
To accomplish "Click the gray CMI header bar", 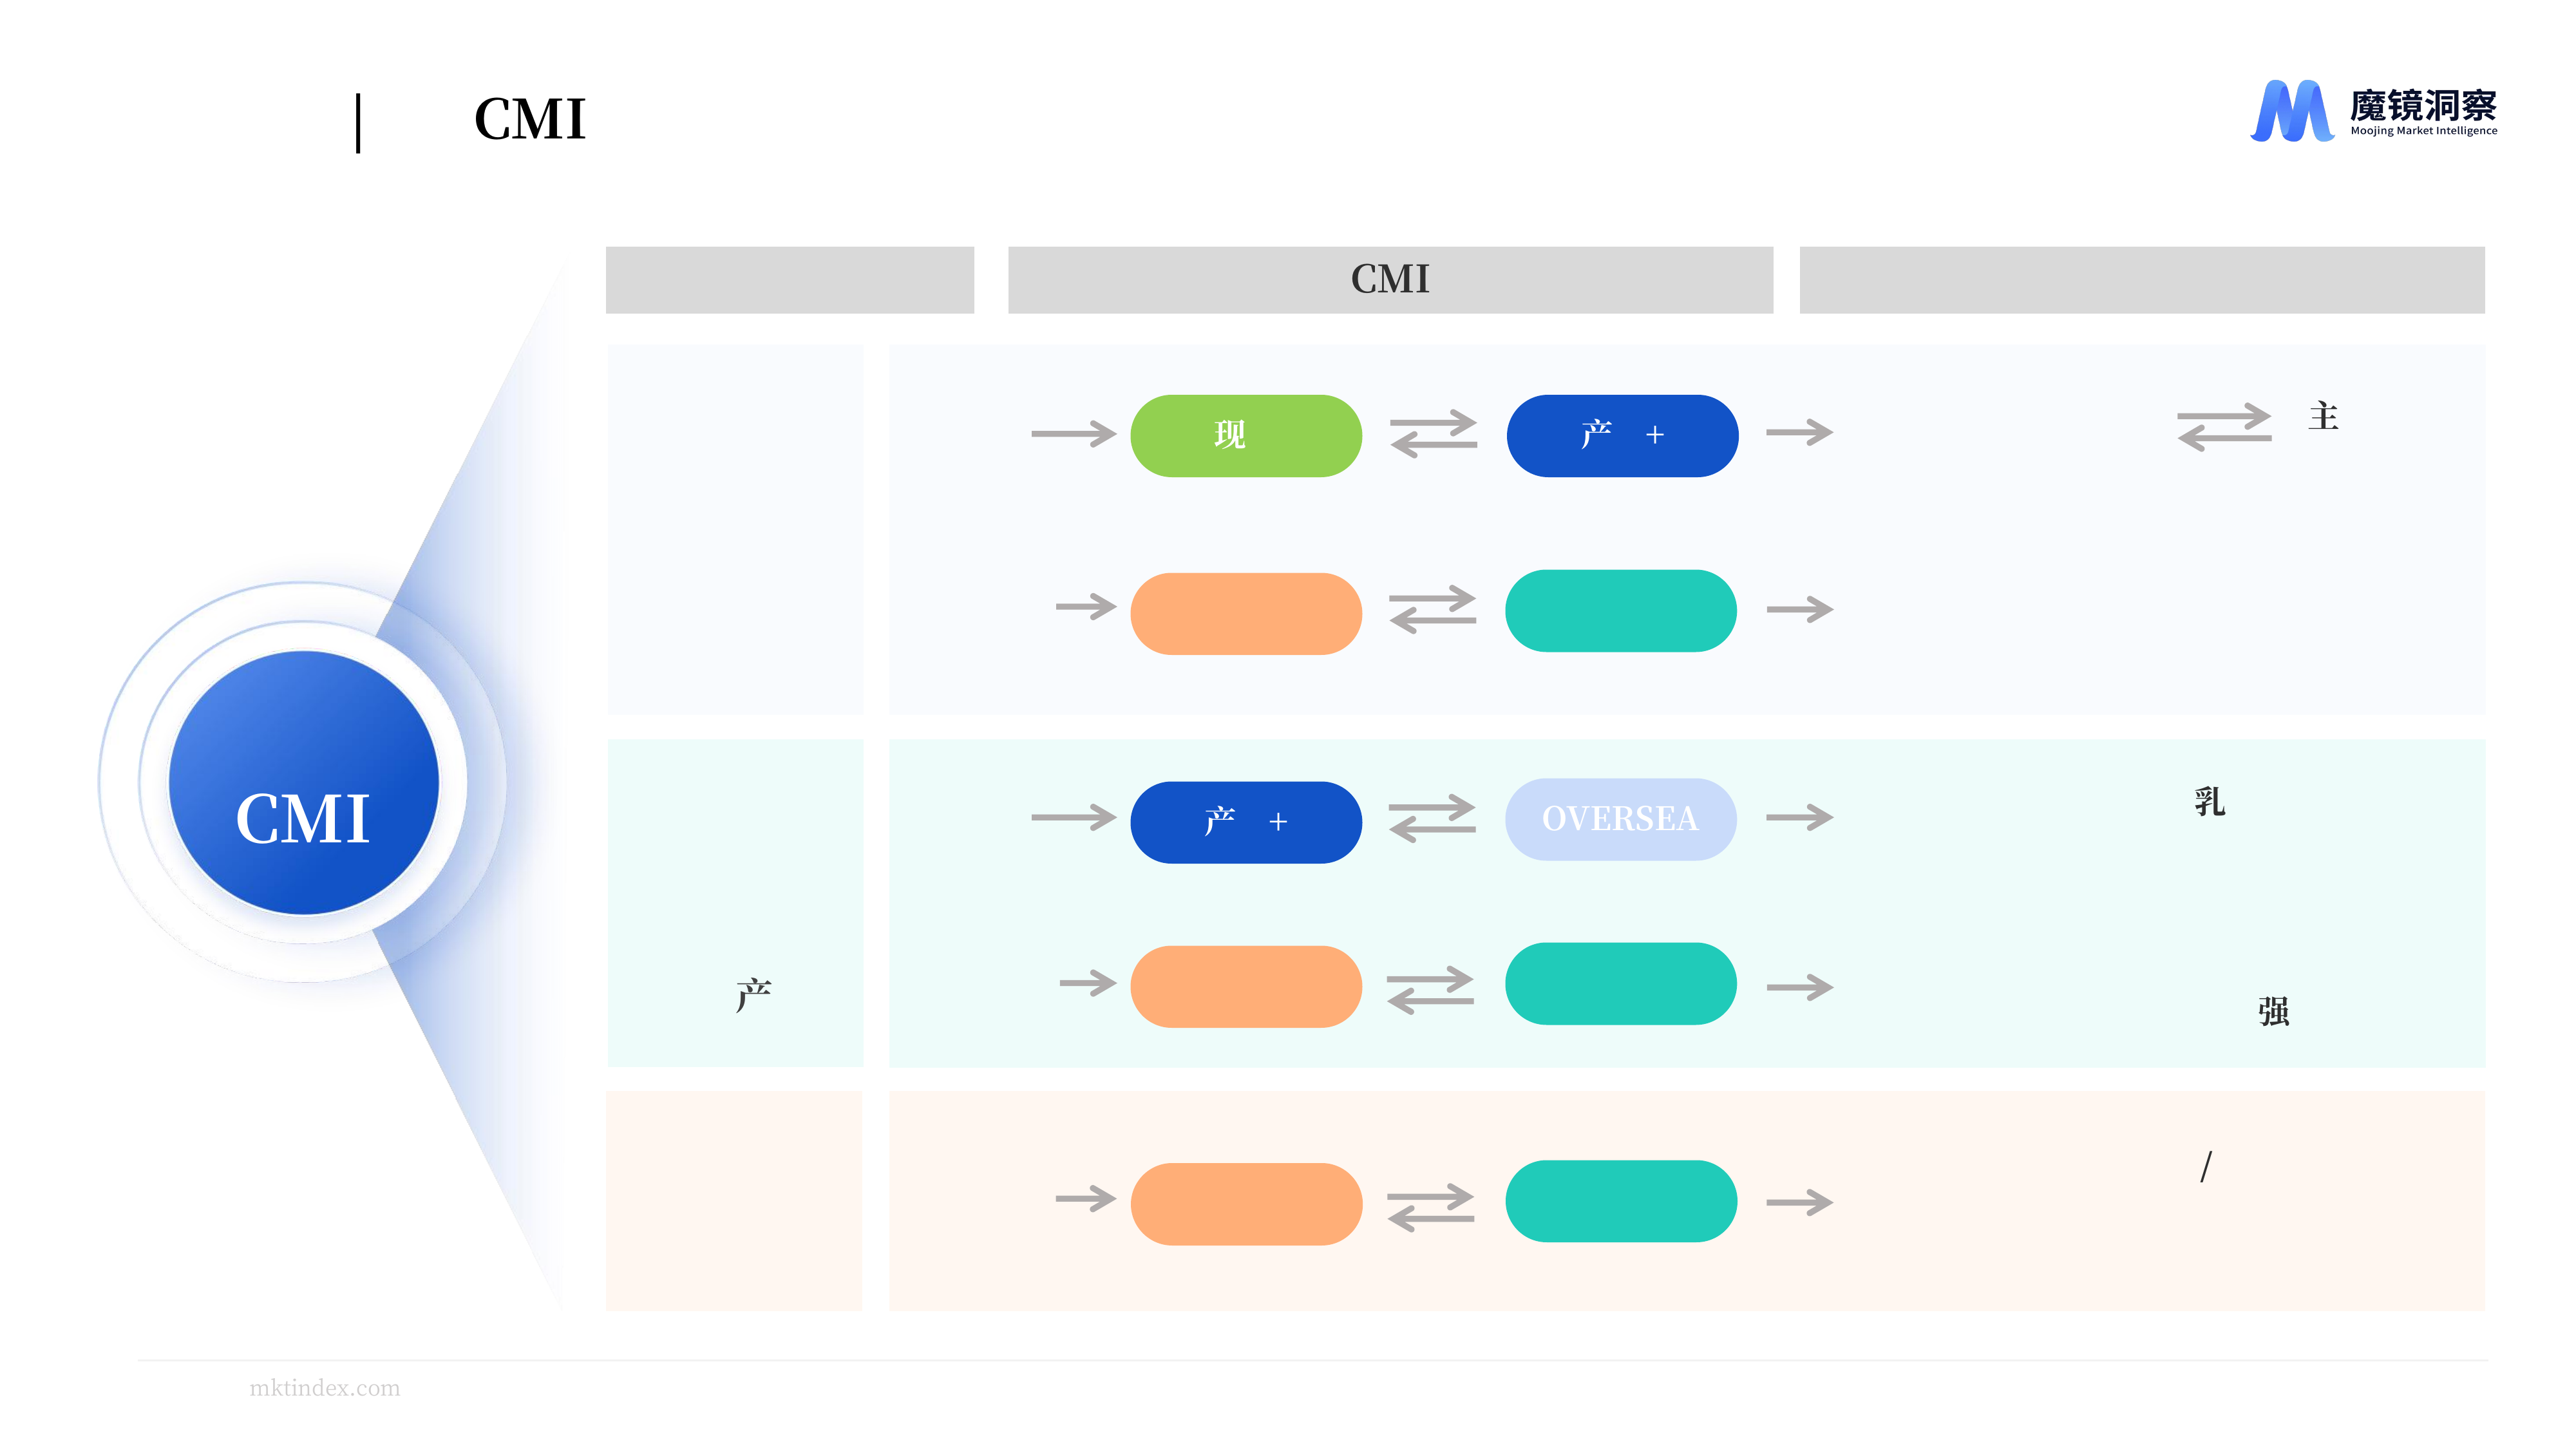I will click(x=1390, y=279).
